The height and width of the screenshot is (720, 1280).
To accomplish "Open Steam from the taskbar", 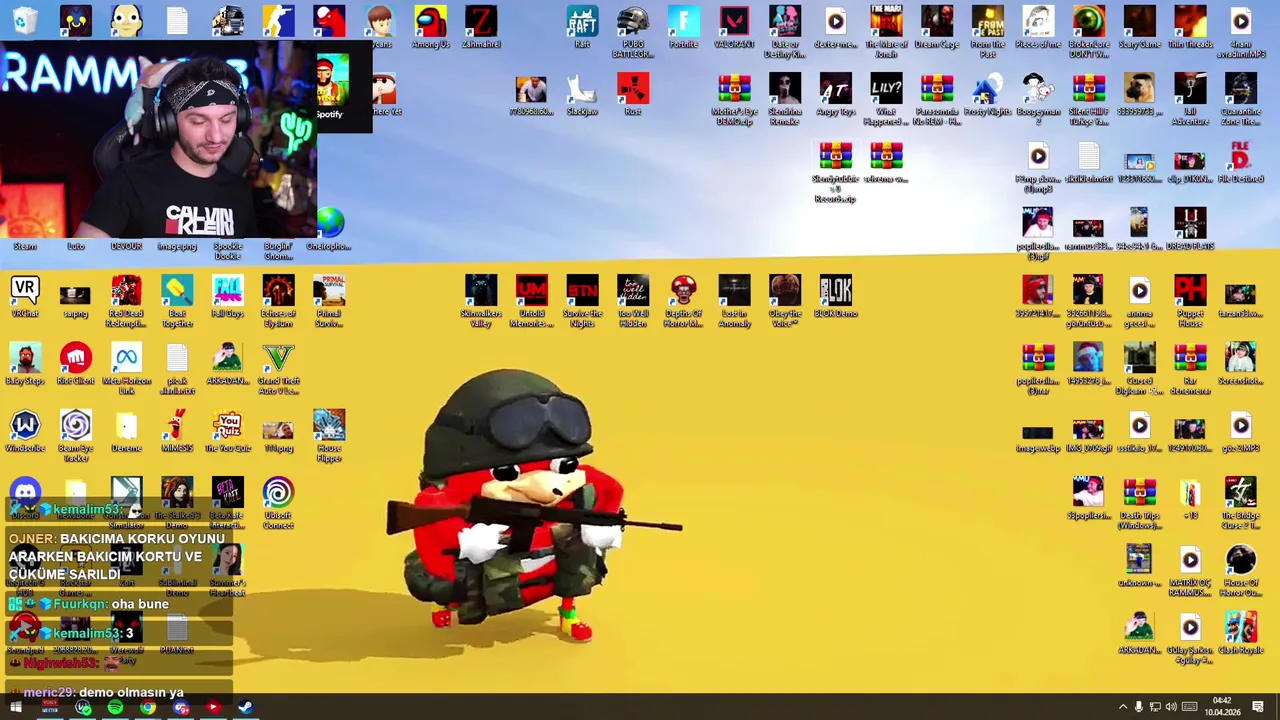I will pos(245,708).
